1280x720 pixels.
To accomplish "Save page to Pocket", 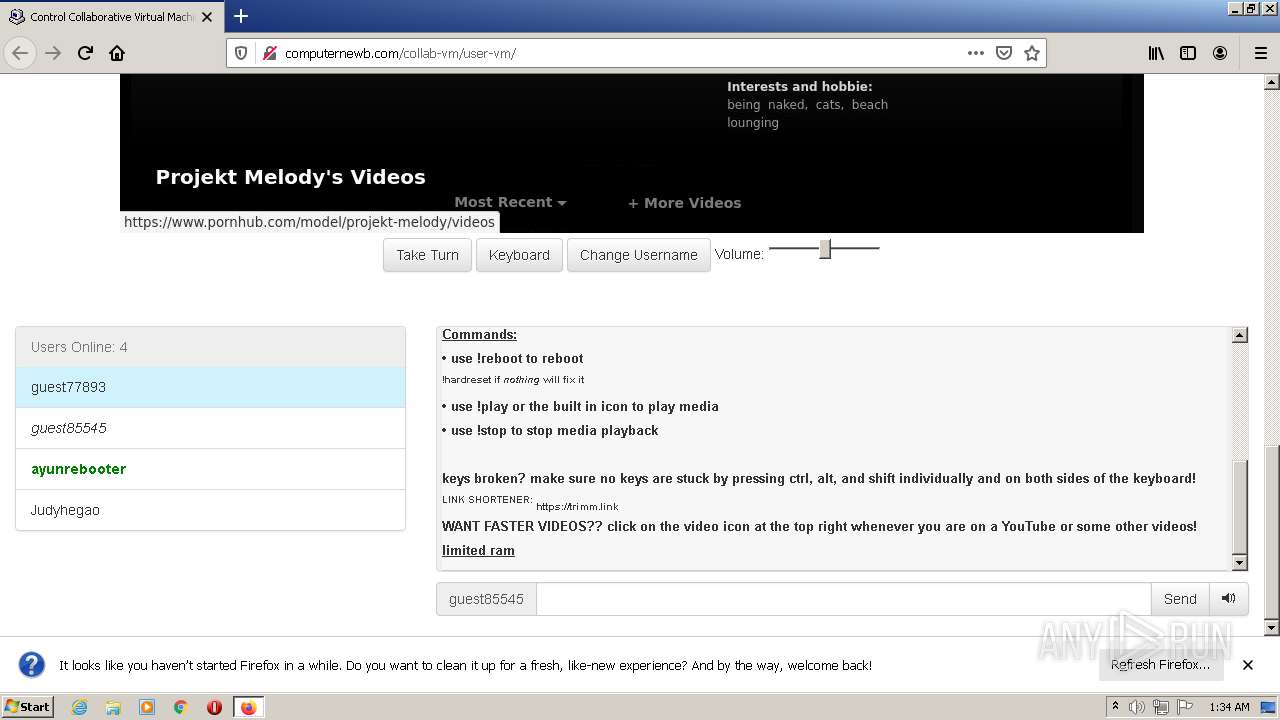I will pos(1004,53).
